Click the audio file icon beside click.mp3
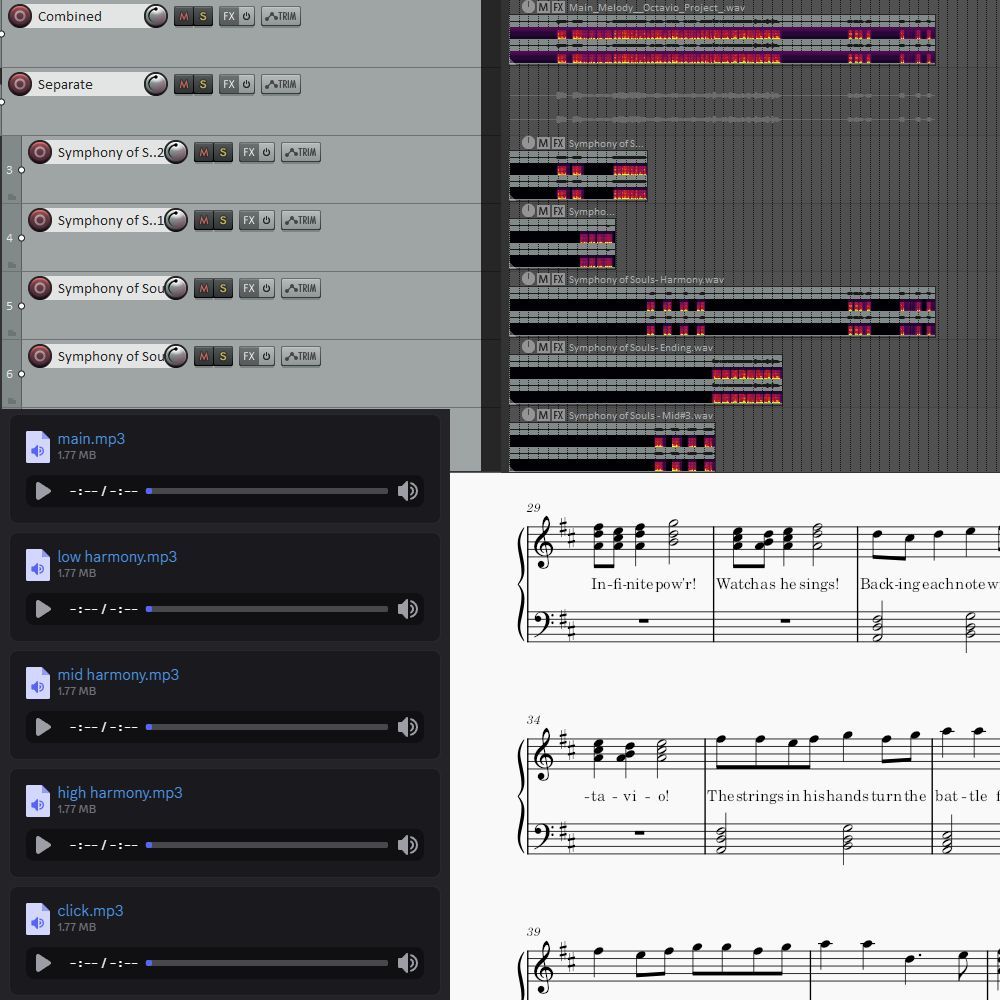This screenshot has height=1000, width=1000. (x=38, y=917)
